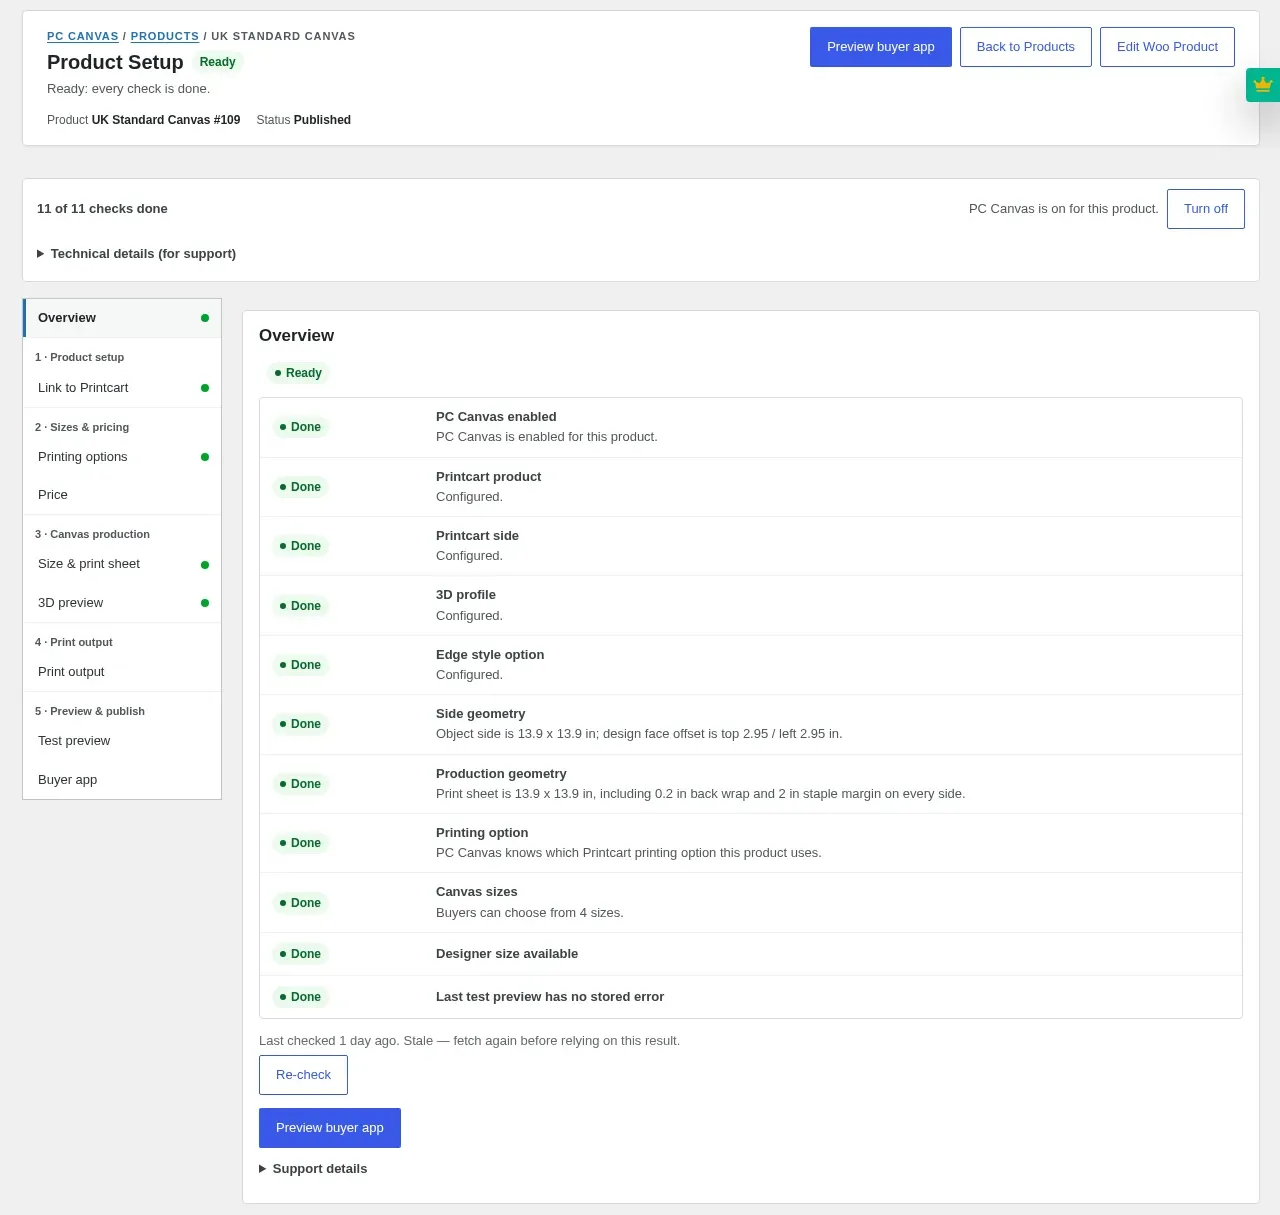This screenshot has height=1215, width=1280.
Task: Click 'Ready: every check is done.' text
Action: (x=129, y=89)
